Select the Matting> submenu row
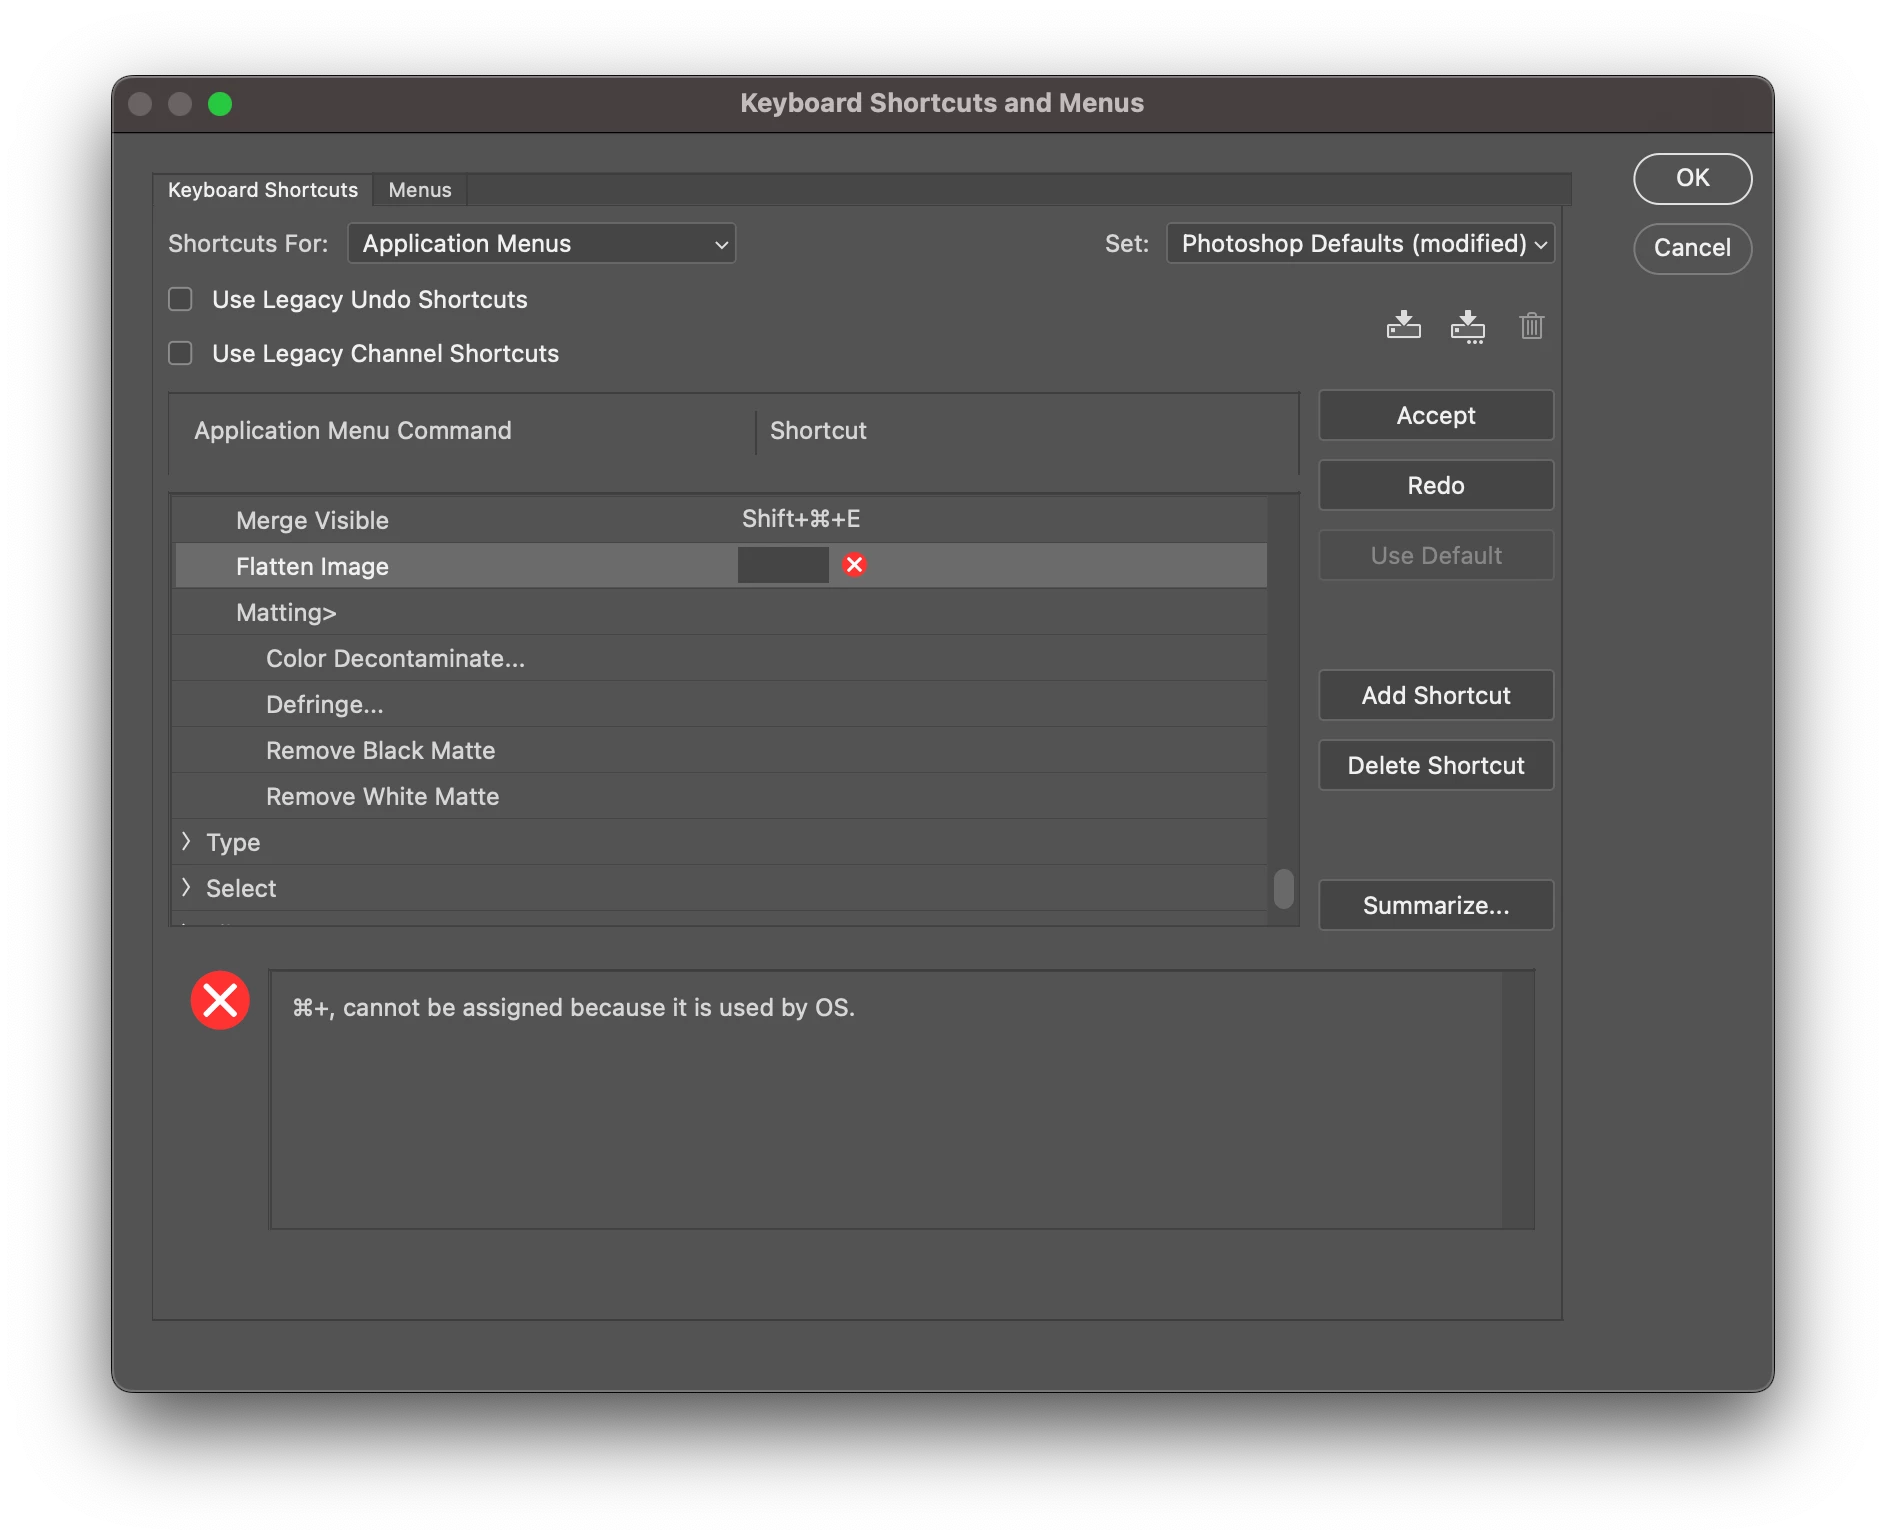The height and width of the screenshot is (1540, 1886). tap(720, 612)
